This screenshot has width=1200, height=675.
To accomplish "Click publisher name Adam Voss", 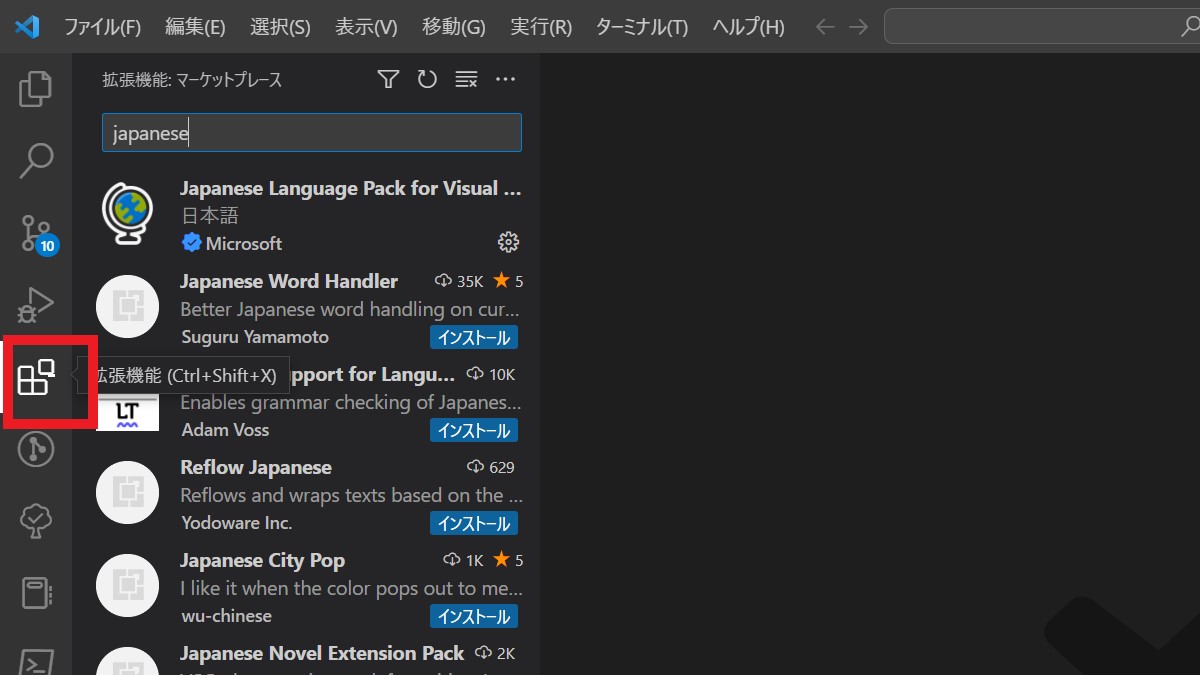I will [x=225, y=430].
